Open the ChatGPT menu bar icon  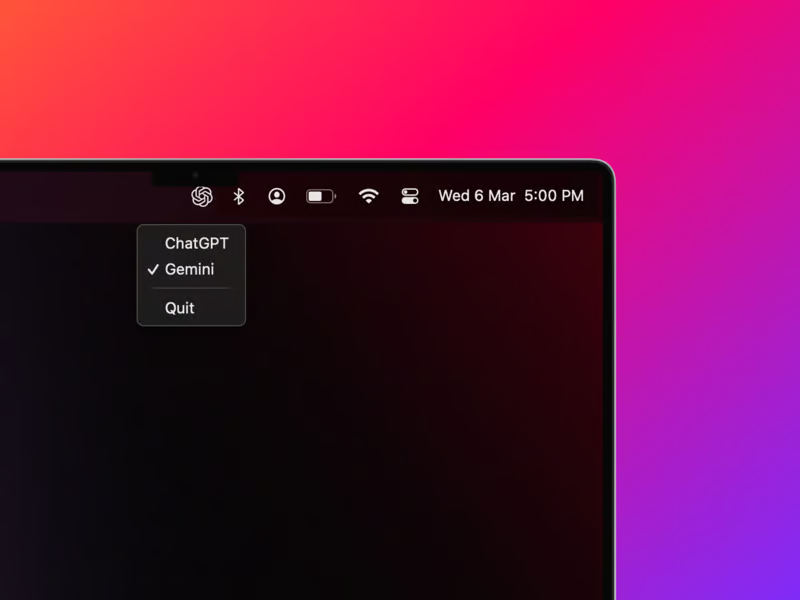click(x=202, y=196)
